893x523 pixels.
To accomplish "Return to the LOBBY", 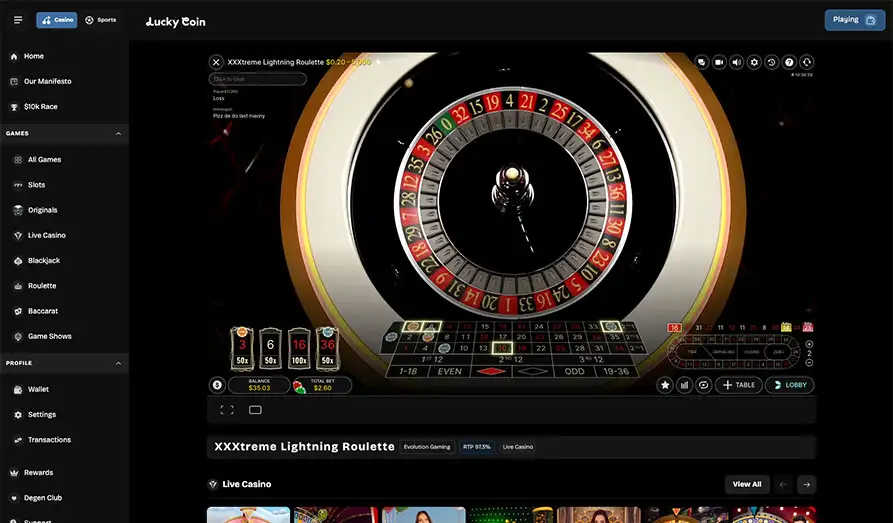I will [790, 385].
